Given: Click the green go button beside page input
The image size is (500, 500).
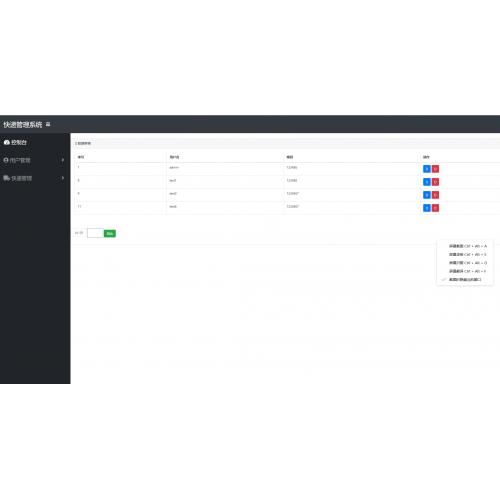Looking at the screenshot, I should click(x=110, y=233).
